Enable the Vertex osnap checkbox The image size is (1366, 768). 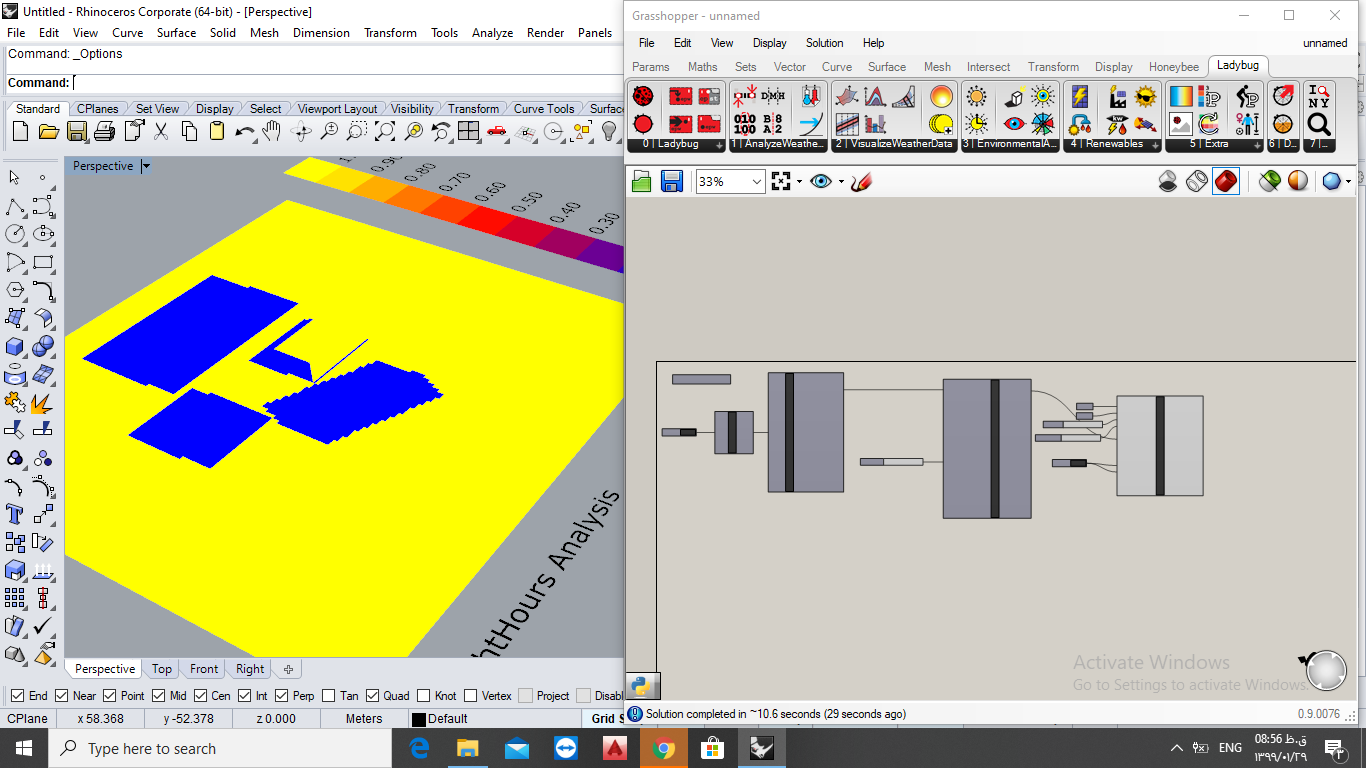(x=470, y=696)
